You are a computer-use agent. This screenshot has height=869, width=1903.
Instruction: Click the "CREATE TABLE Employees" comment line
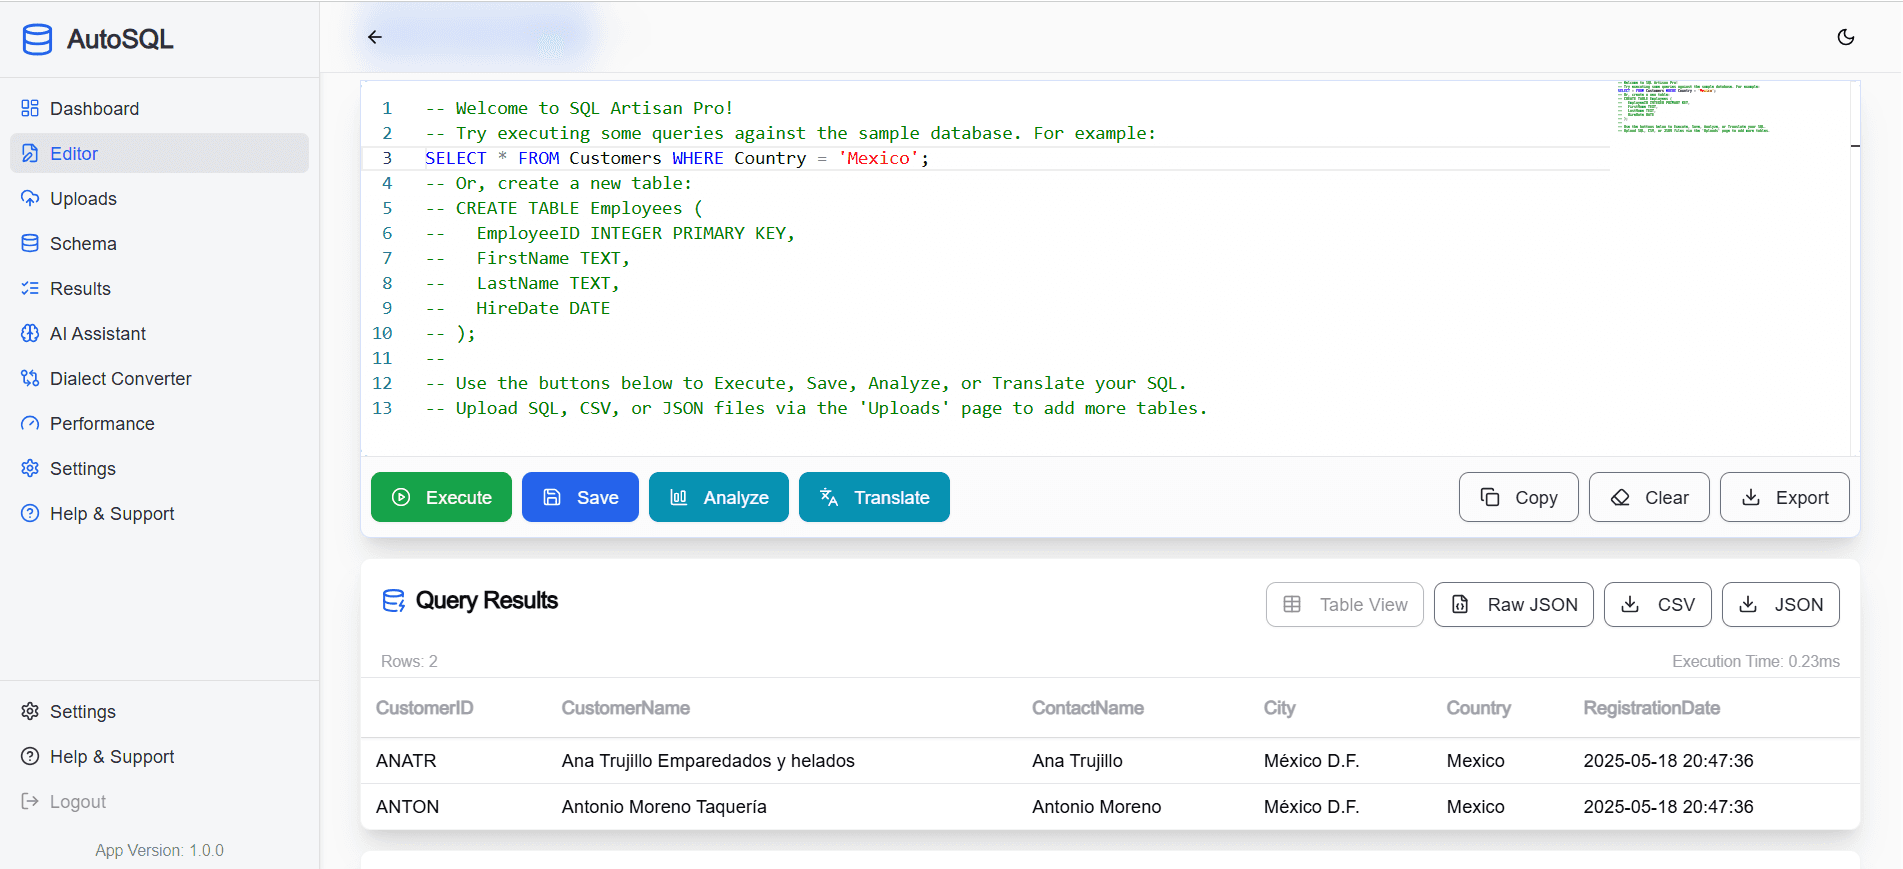point(564,208)
